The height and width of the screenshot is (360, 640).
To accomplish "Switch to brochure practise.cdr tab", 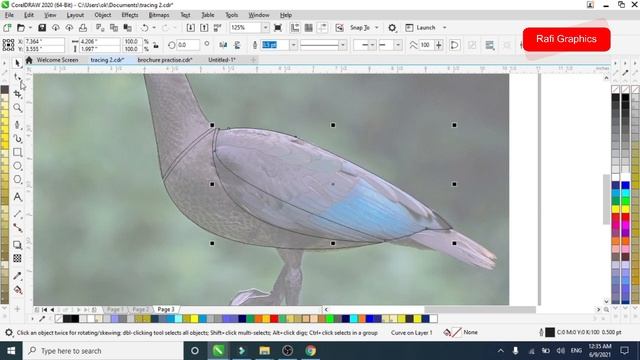I will click(164, 60).
